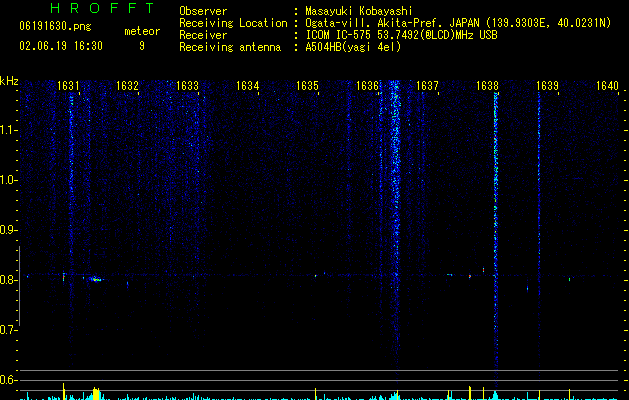Click the Receiver label
This screenshot has height=400, width=629.
tap(203, 35)
